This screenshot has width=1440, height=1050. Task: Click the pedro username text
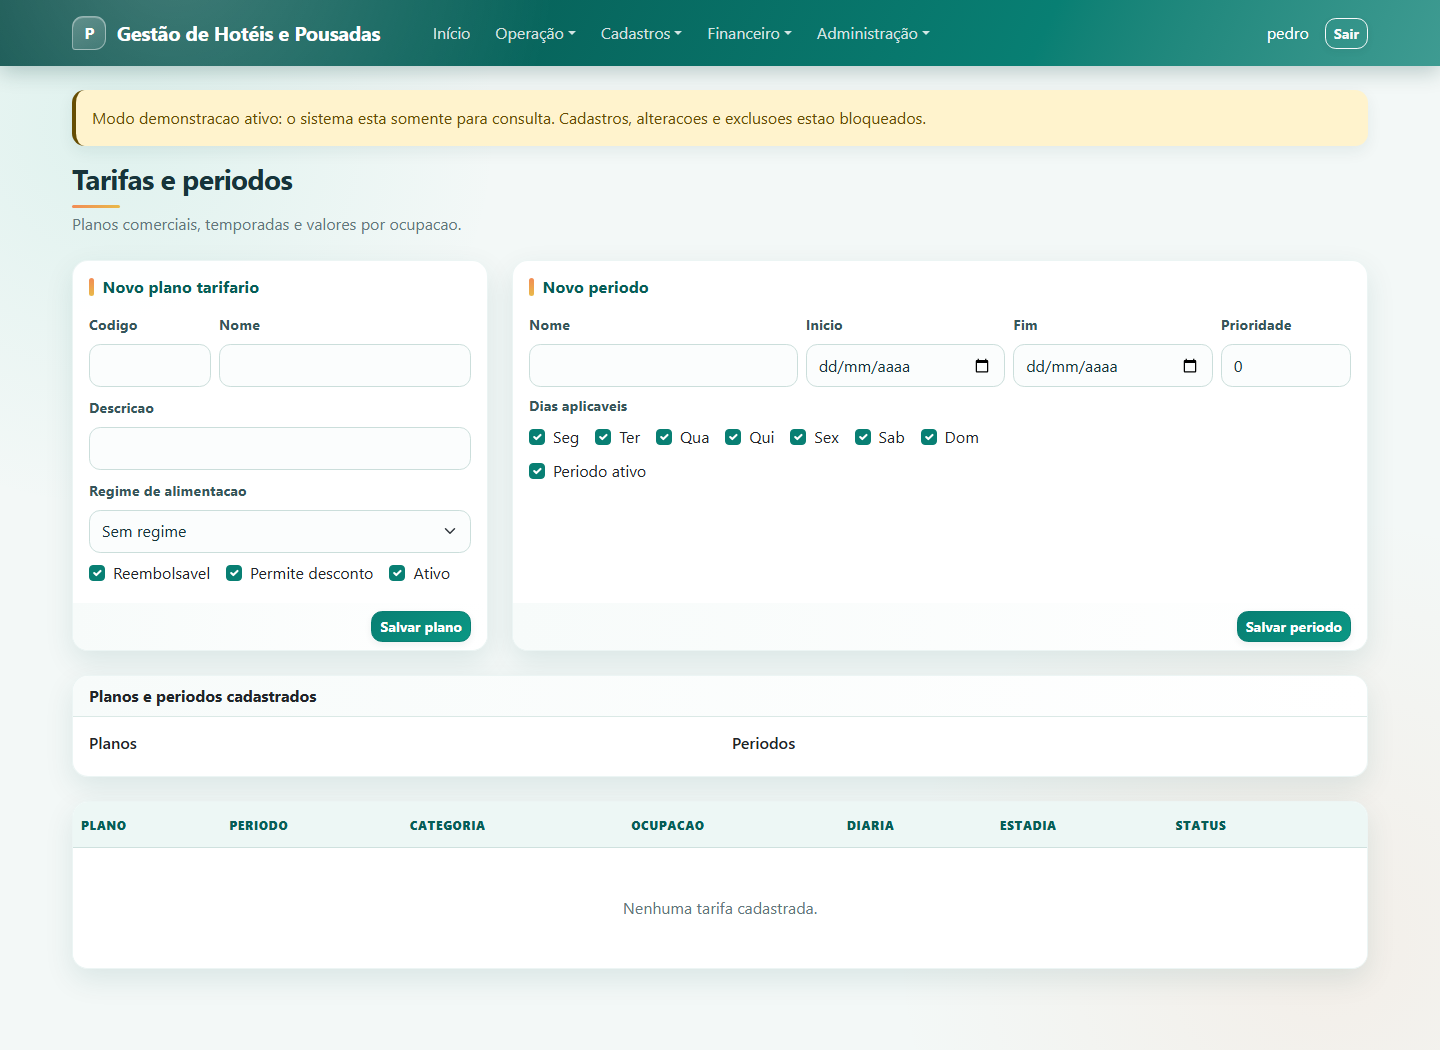pos(1288,33)
